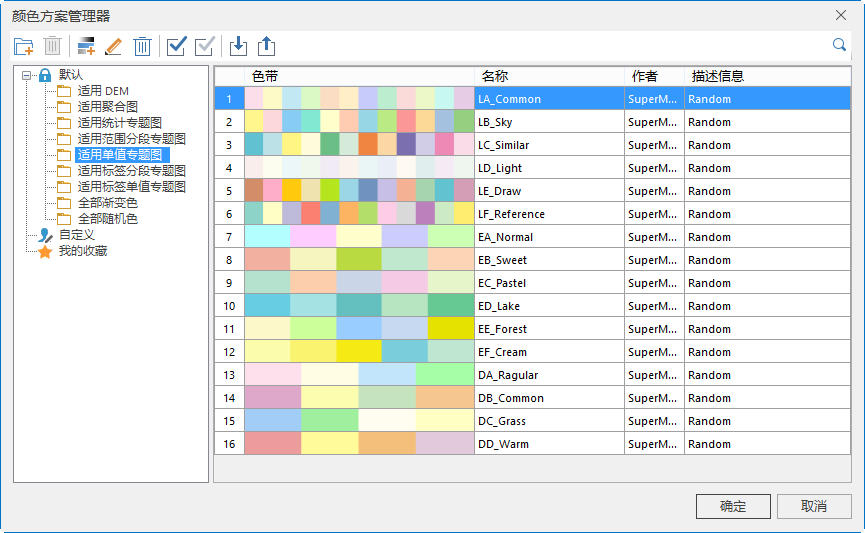Click Random description in LB_Sky row

click(x=709, y=122)
